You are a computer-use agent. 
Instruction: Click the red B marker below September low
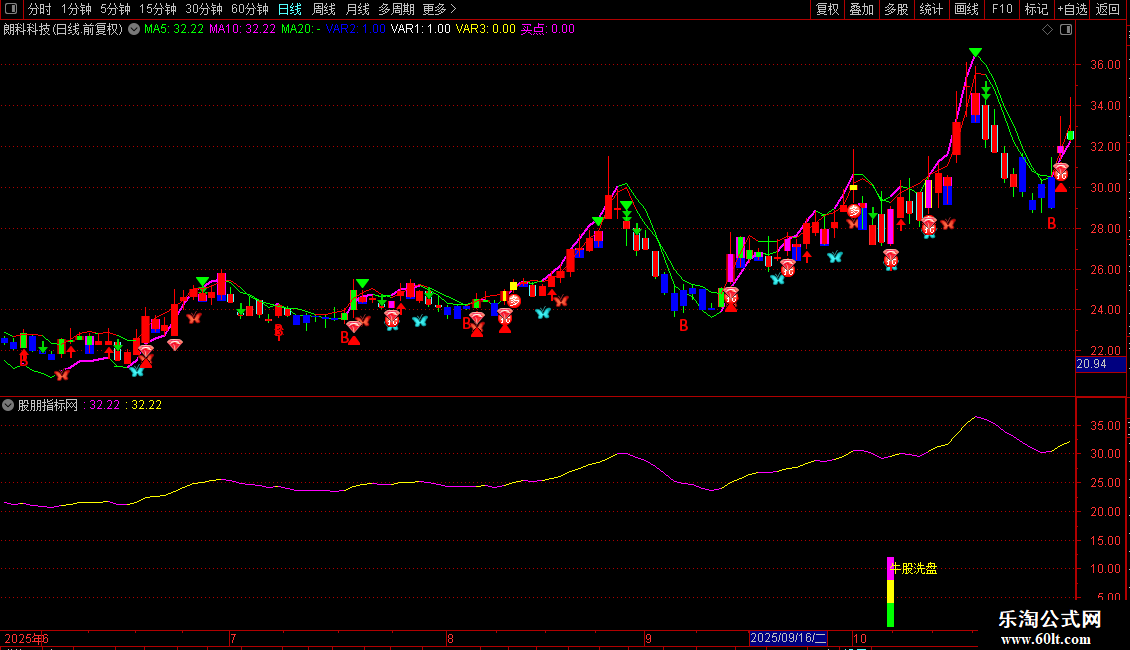pos(684,326)
